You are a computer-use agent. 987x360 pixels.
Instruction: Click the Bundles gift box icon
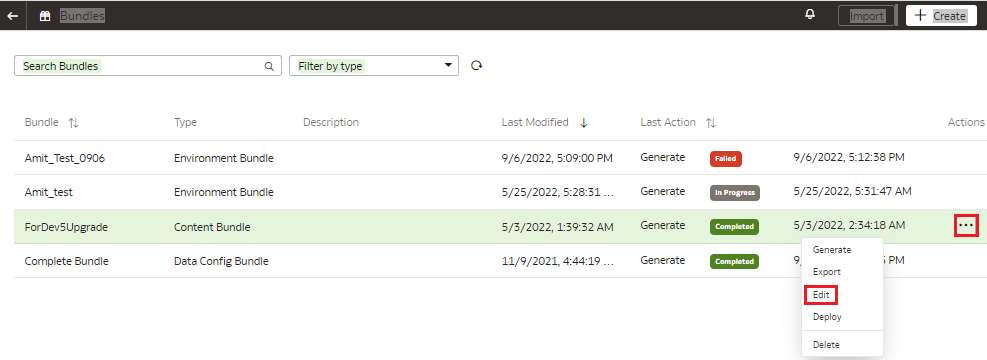(x=45, y=16)
